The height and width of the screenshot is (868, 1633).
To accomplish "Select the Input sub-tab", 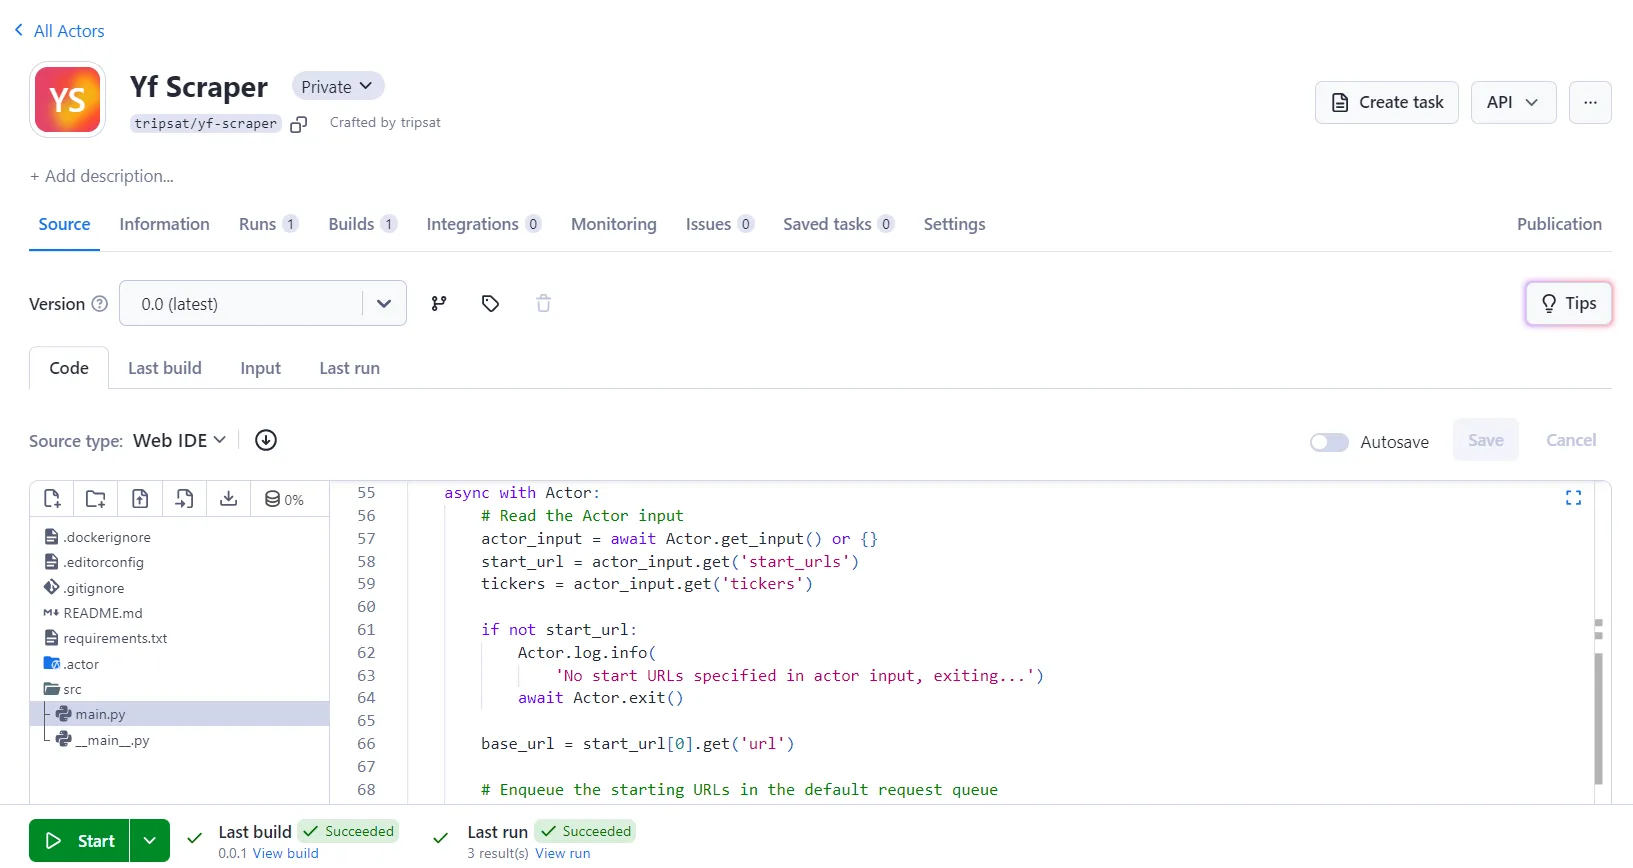I will click(260, 368).
